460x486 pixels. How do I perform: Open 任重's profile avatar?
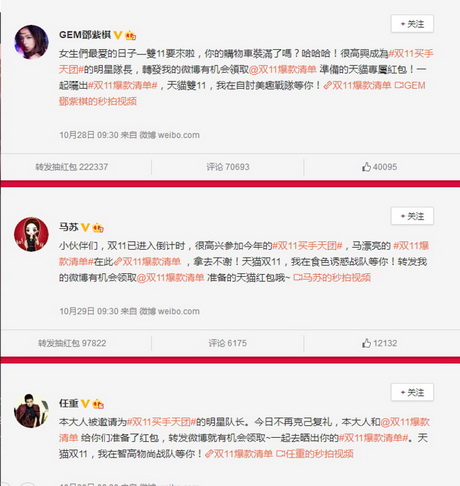tap(31, 411)
